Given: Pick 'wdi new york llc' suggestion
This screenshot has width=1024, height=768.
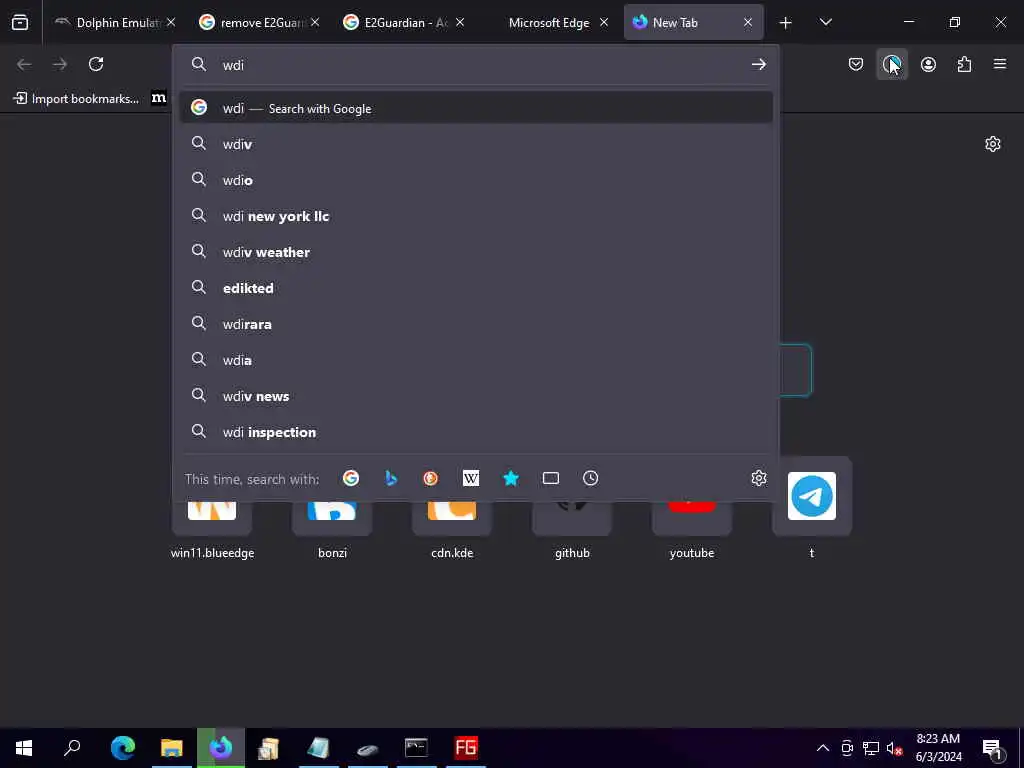Looking at the screenshot, I should pyautogui.click(x=476, y=216).
